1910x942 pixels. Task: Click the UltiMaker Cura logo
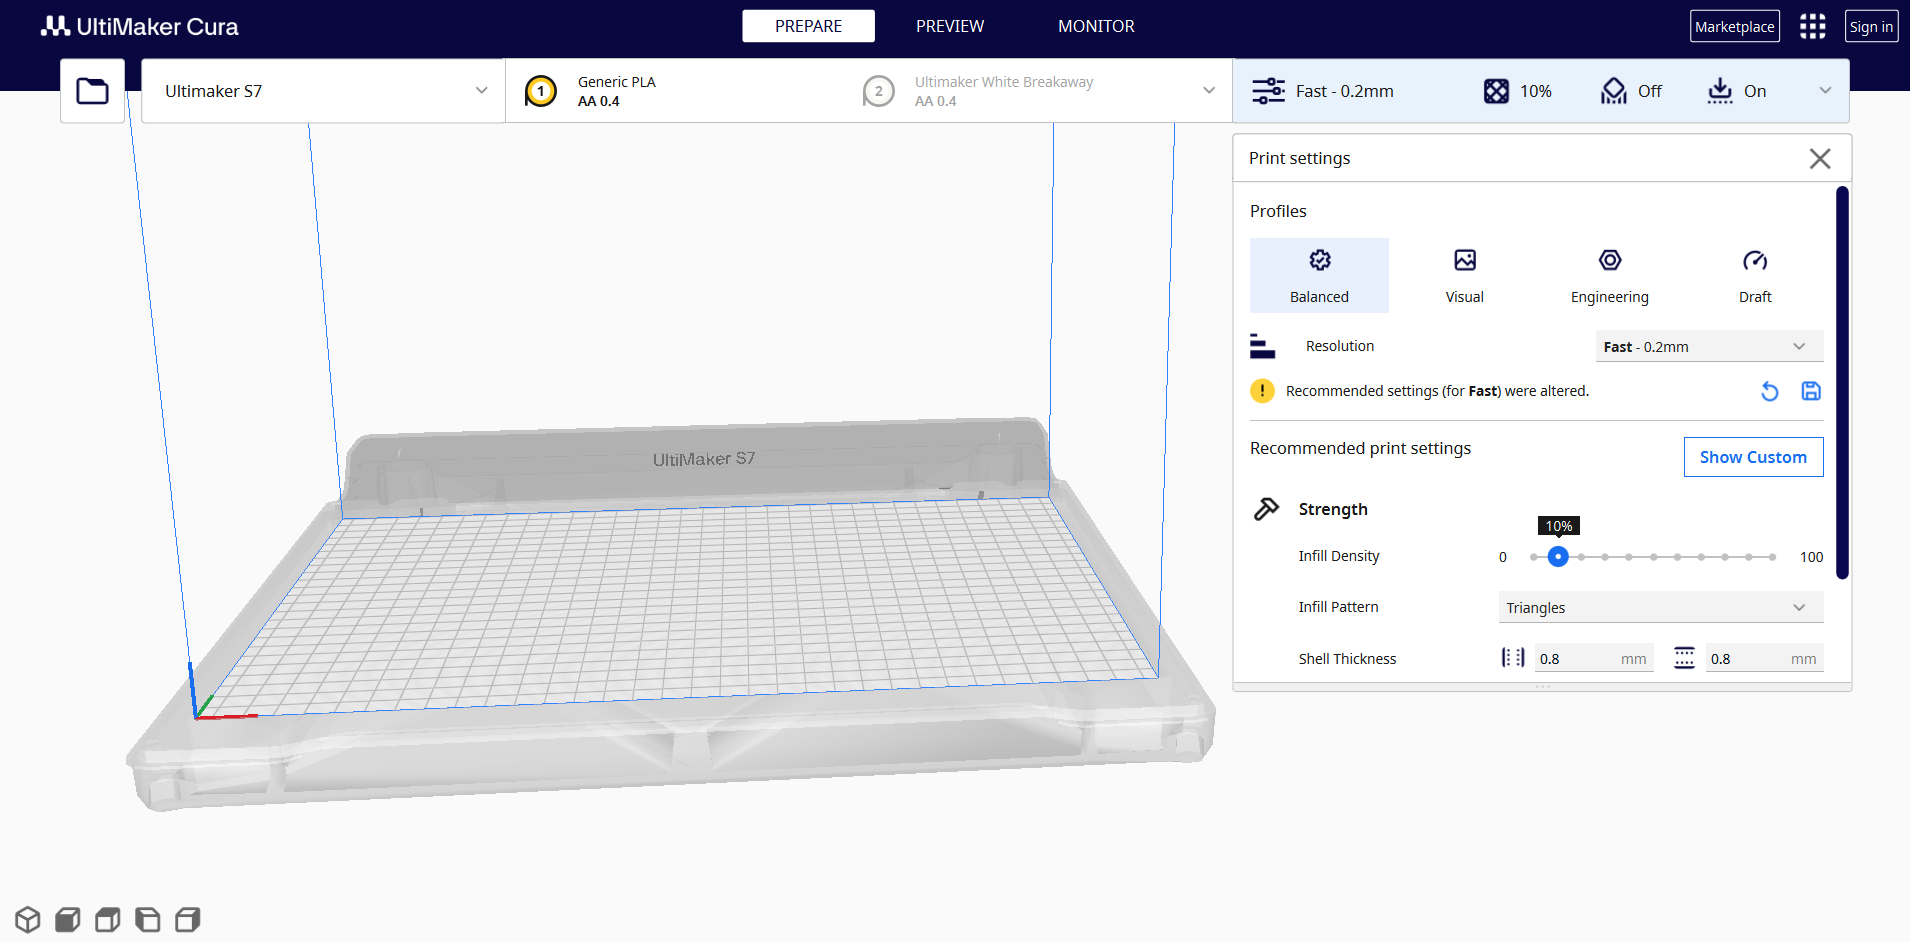(139, 27)
